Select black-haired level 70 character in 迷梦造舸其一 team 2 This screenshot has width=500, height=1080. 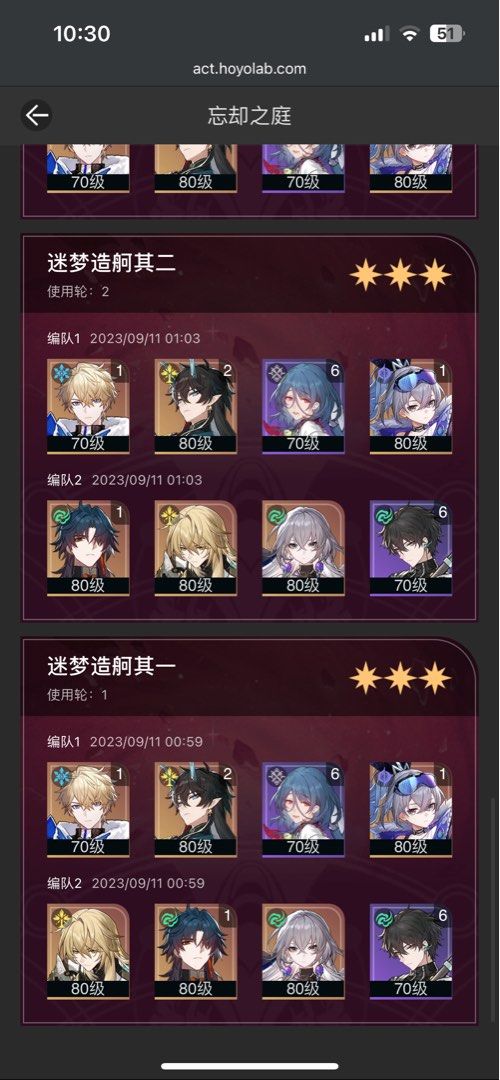click(x=410, y=951)
